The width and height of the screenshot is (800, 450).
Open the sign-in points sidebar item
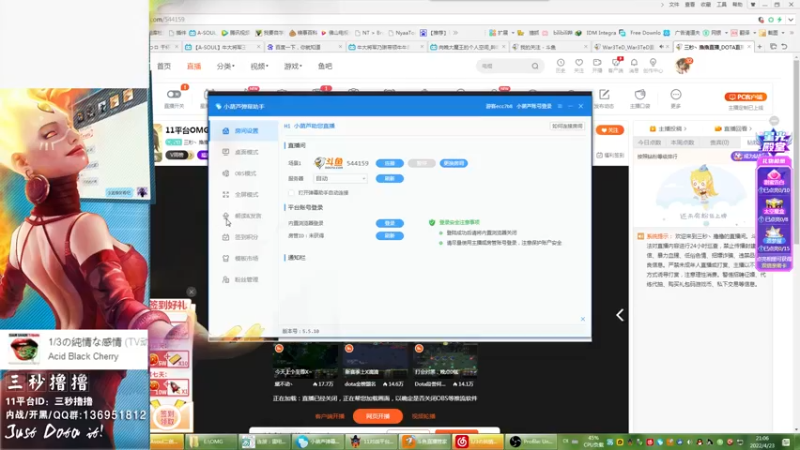click(x=243, y=237)
